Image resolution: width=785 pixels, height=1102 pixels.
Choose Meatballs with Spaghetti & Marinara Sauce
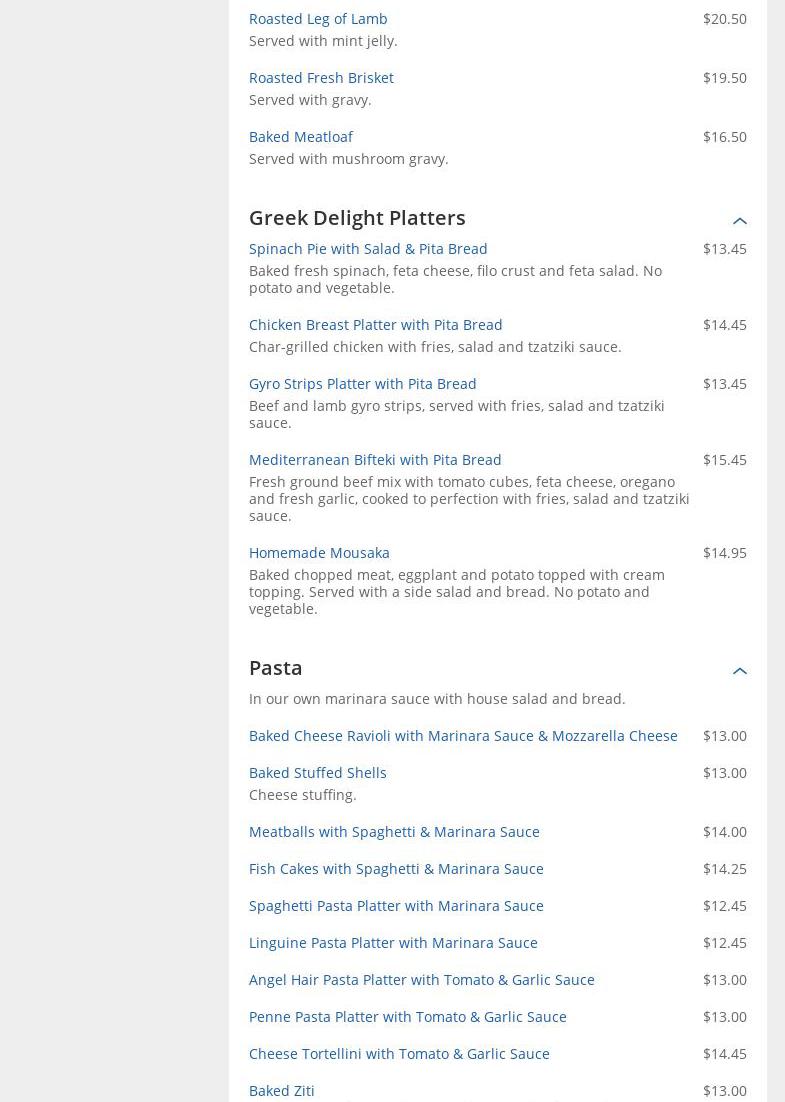point(394,832)
